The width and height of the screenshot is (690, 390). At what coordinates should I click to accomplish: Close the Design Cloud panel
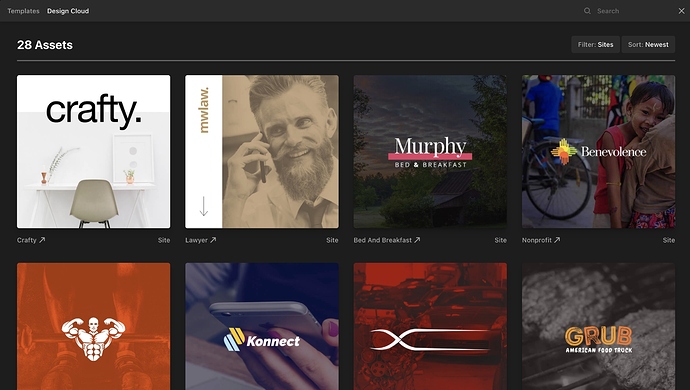coord(681,11)
